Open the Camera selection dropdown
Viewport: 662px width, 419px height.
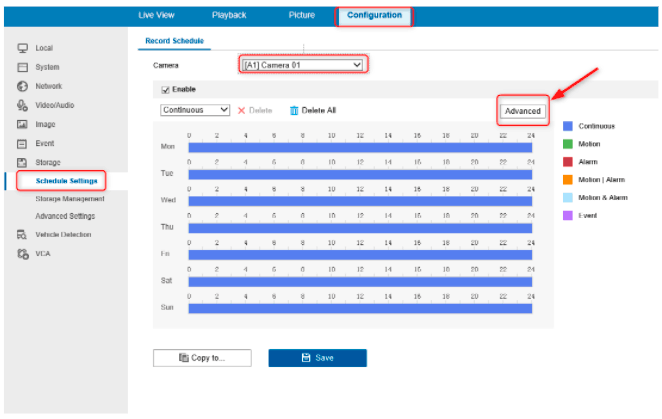tap(302, 65)
